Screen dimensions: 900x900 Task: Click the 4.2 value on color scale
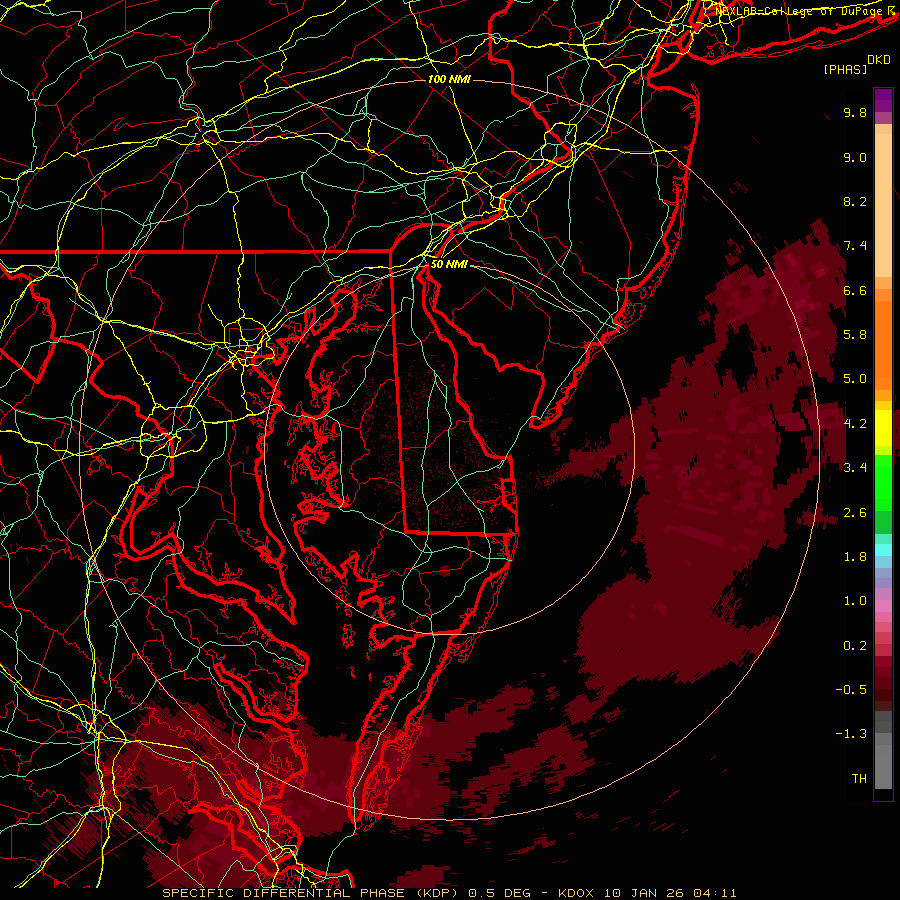pos(855,424)
